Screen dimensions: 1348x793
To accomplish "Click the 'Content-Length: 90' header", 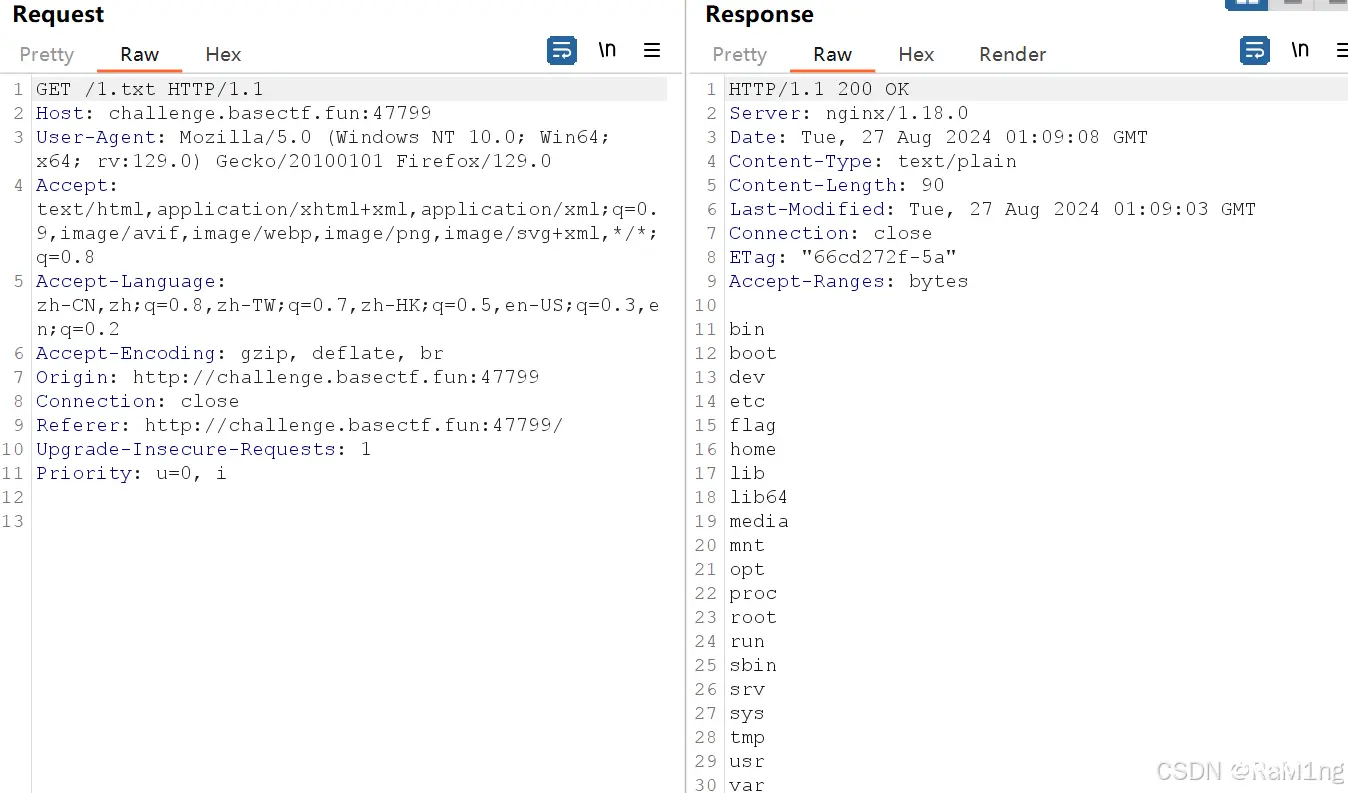I will click(x=837, y=185).
